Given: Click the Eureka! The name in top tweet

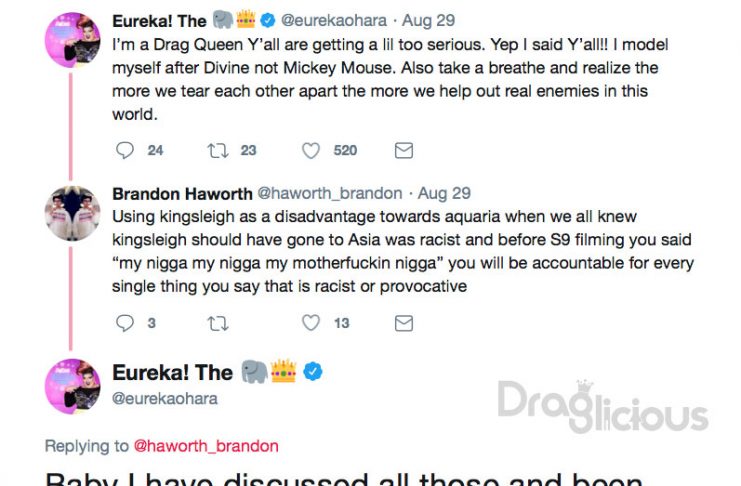Looking at the screenshot, I should click(x=159, y=21).
